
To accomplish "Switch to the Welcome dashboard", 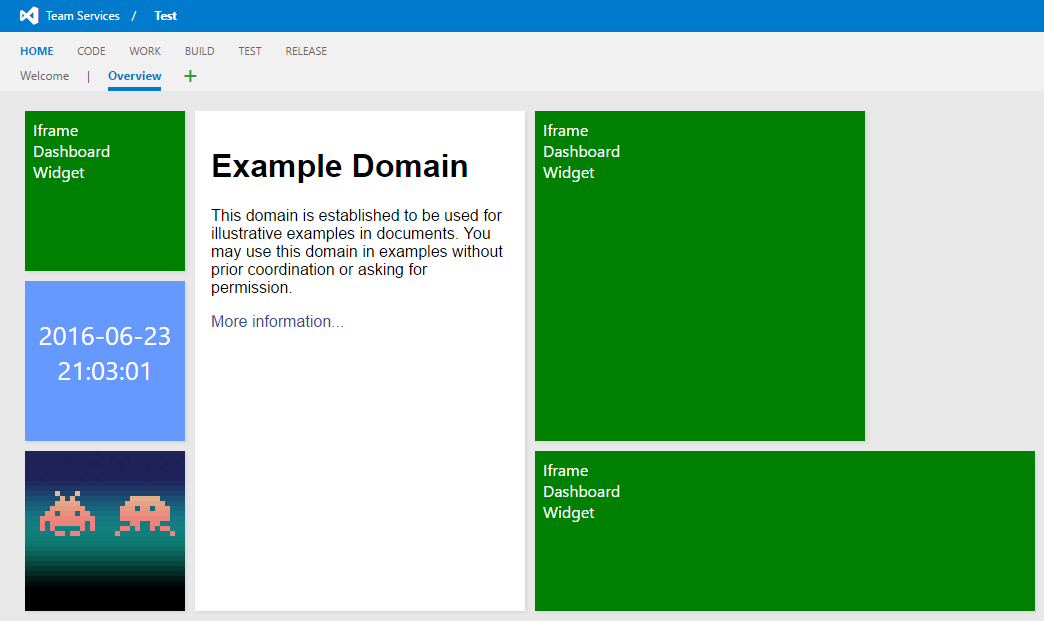I will click(44, 75).
